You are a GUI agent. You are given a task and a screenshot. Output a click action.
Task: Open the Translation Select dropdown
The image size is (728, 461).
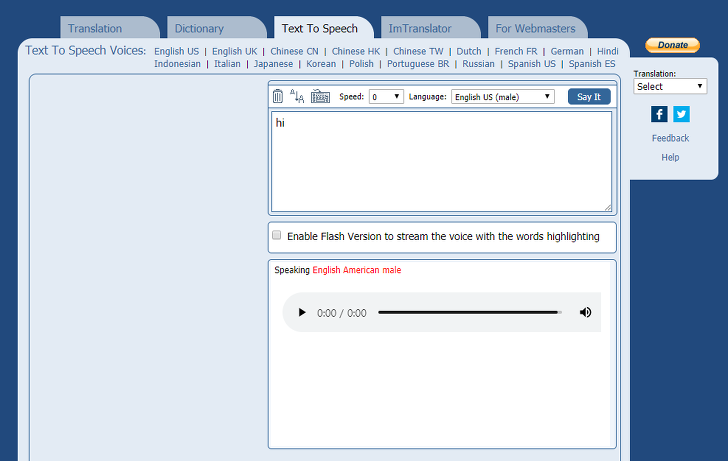[x=670, y=86]
